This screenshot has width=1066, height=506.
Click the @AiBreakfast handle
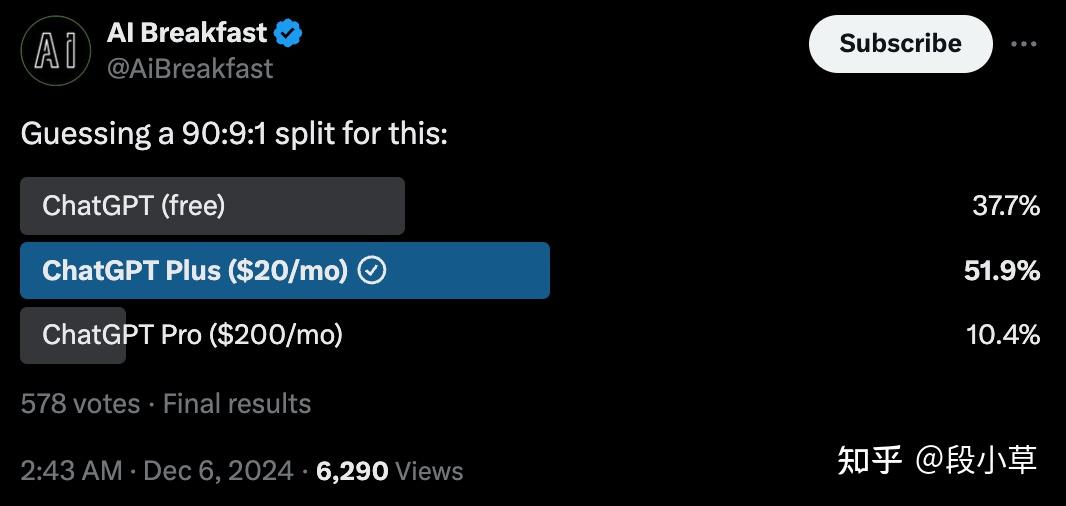190,68
